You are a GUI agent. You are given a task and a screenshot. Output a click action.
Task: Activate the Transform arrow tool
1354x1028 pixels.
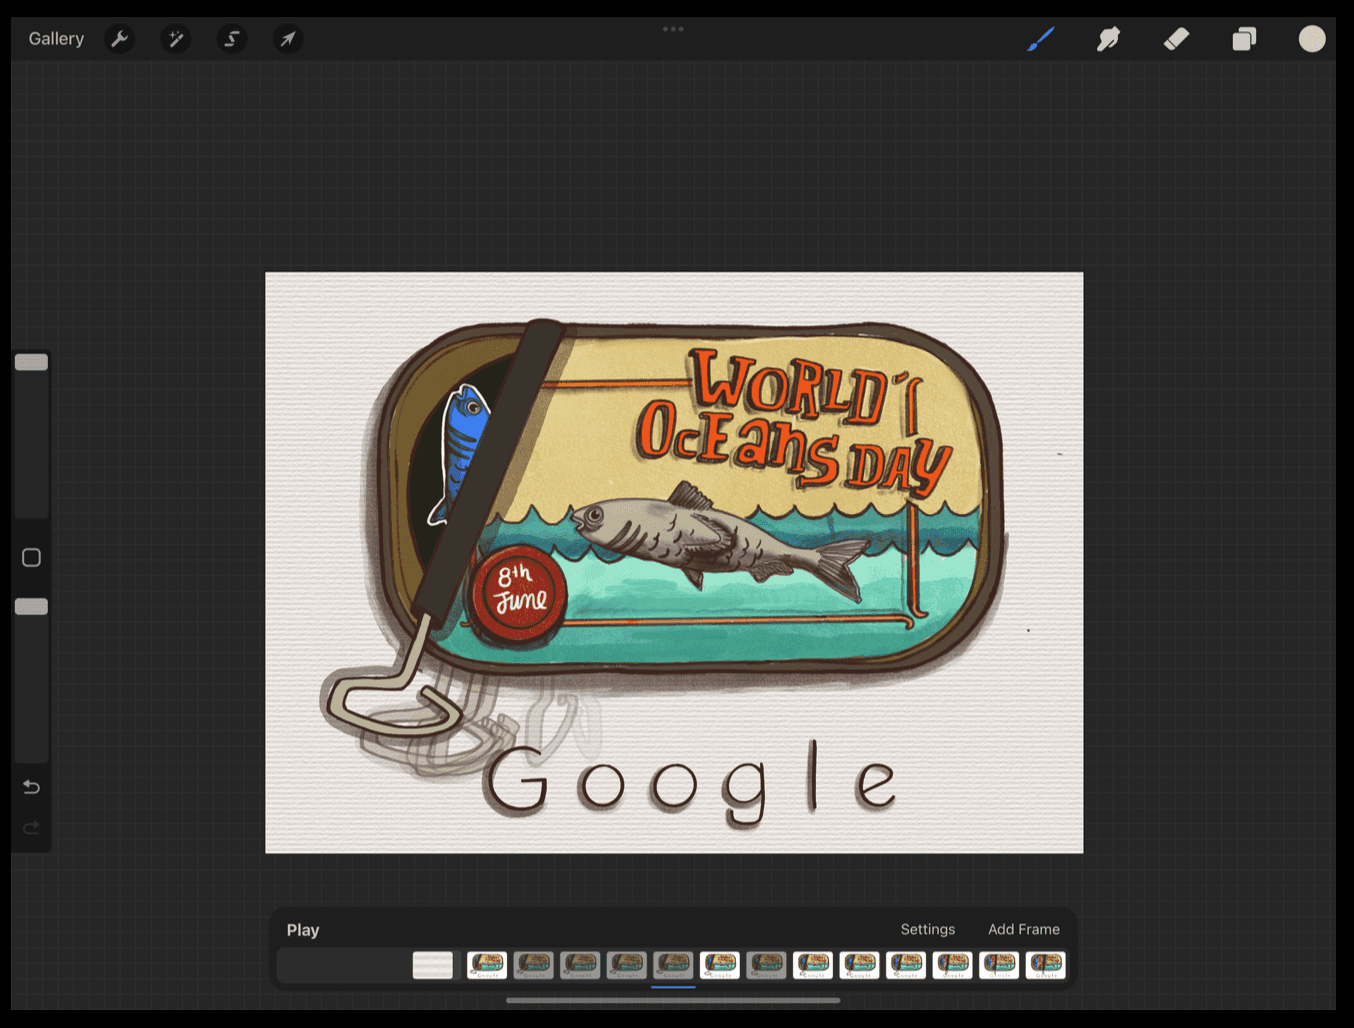click(x=287, y=39)
